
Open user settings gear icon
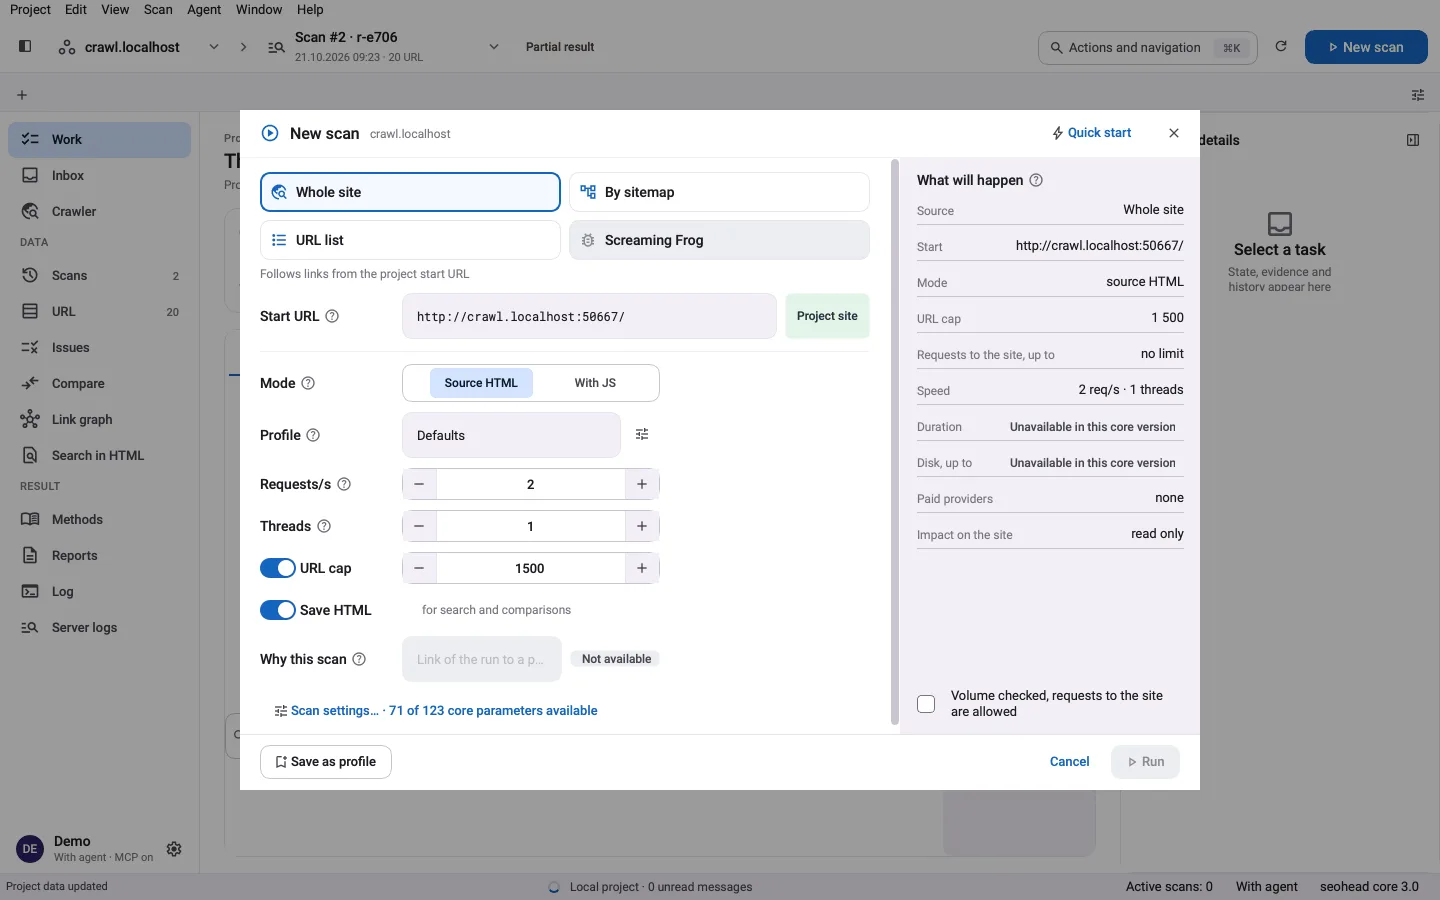click(174, 849)
